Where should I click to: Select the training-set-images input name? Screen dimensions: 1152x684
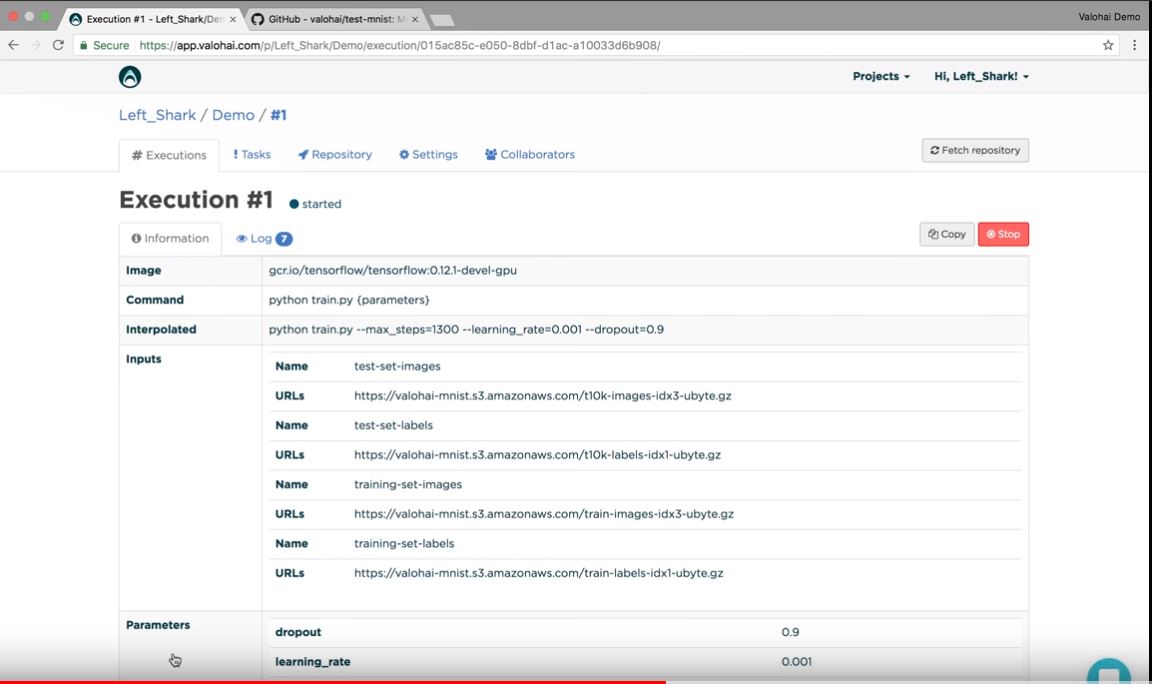click(408, 484)
